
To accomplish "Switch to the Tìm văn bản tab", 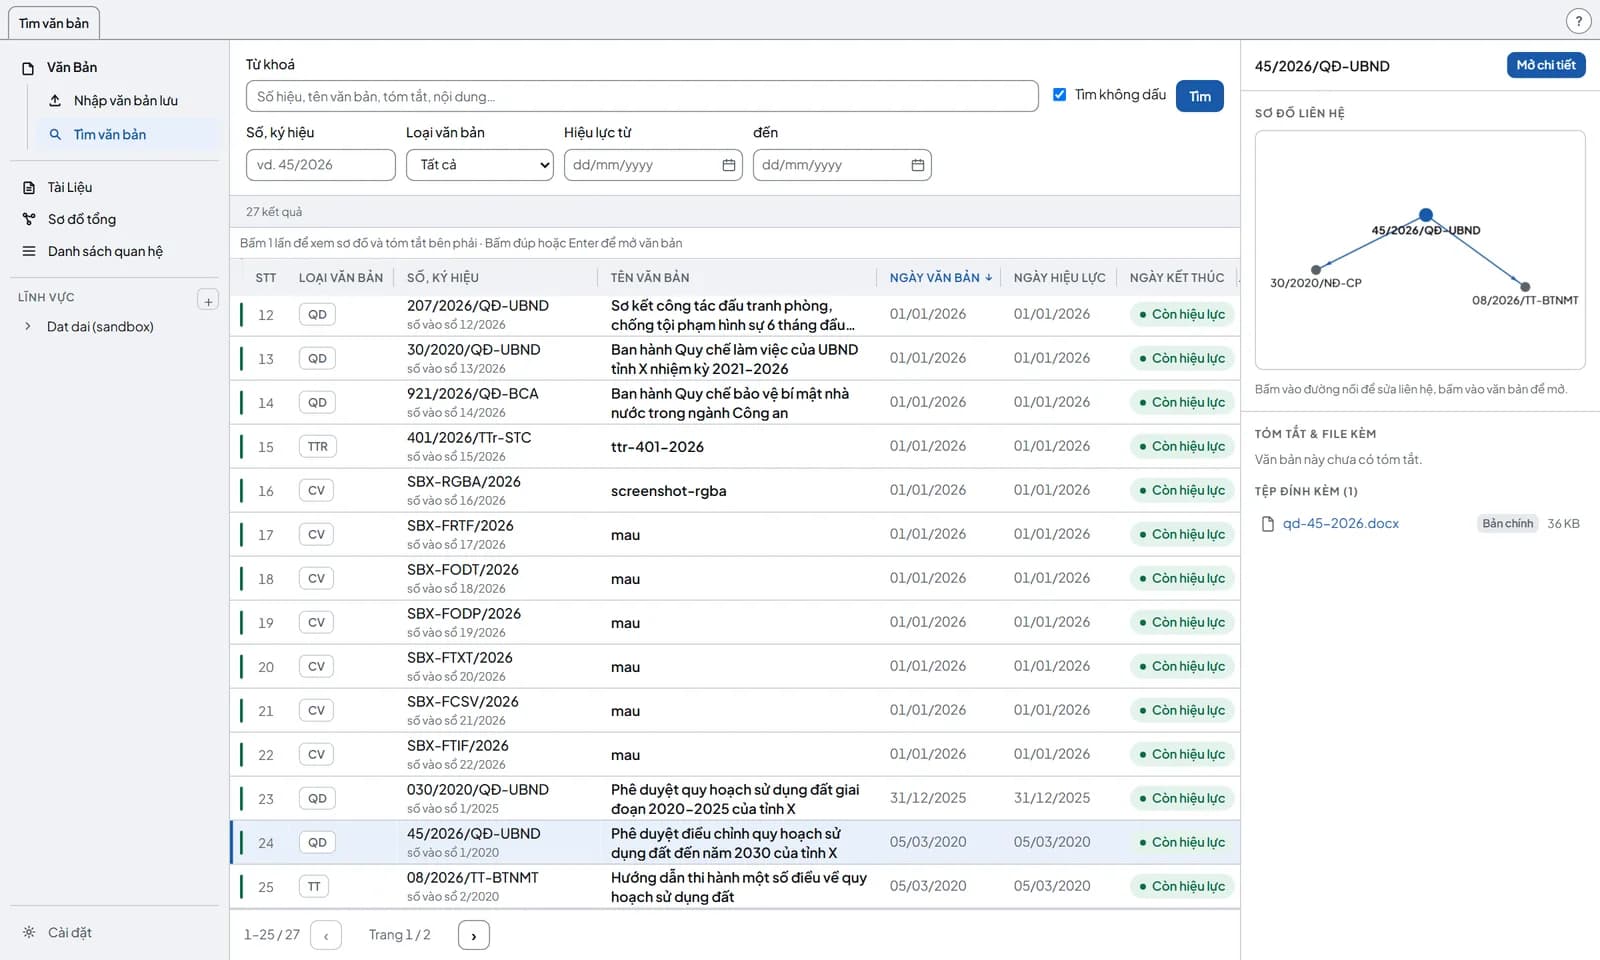I will (54, 22).
